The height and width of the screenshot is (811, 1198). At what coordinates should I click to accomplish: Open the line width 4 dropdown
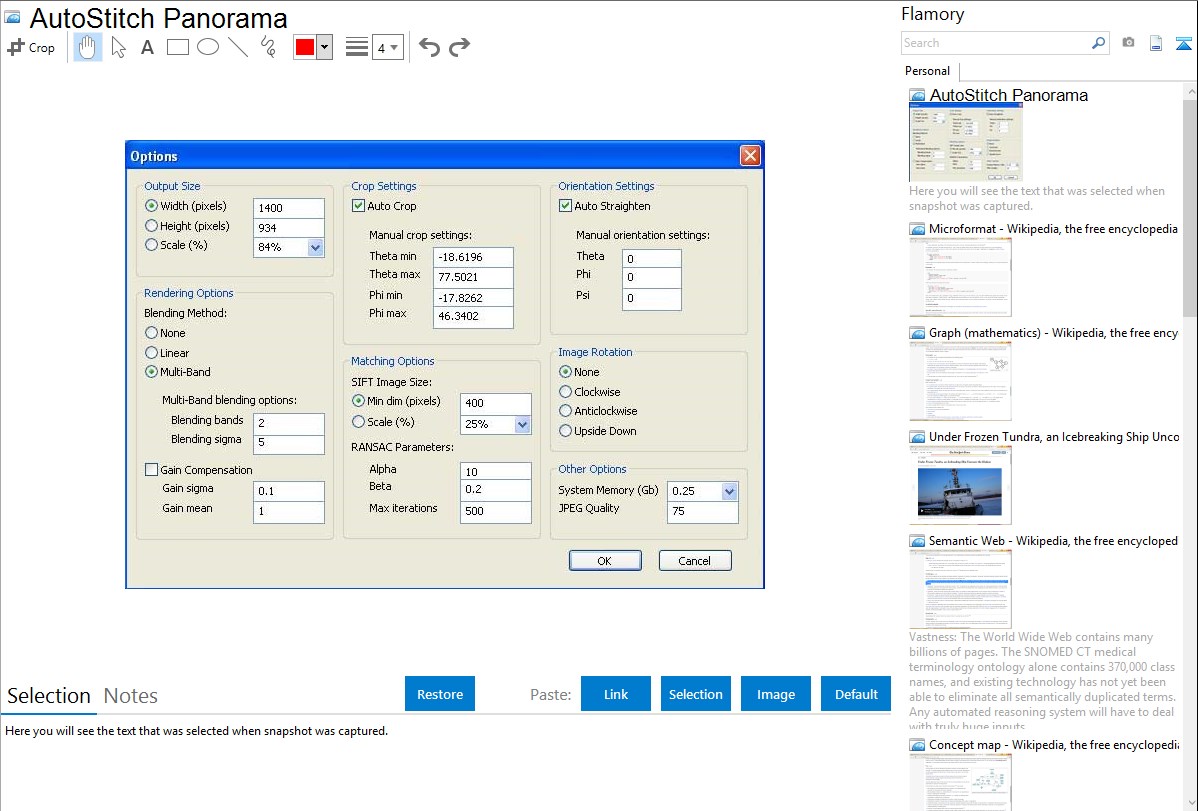click(388, 47)
